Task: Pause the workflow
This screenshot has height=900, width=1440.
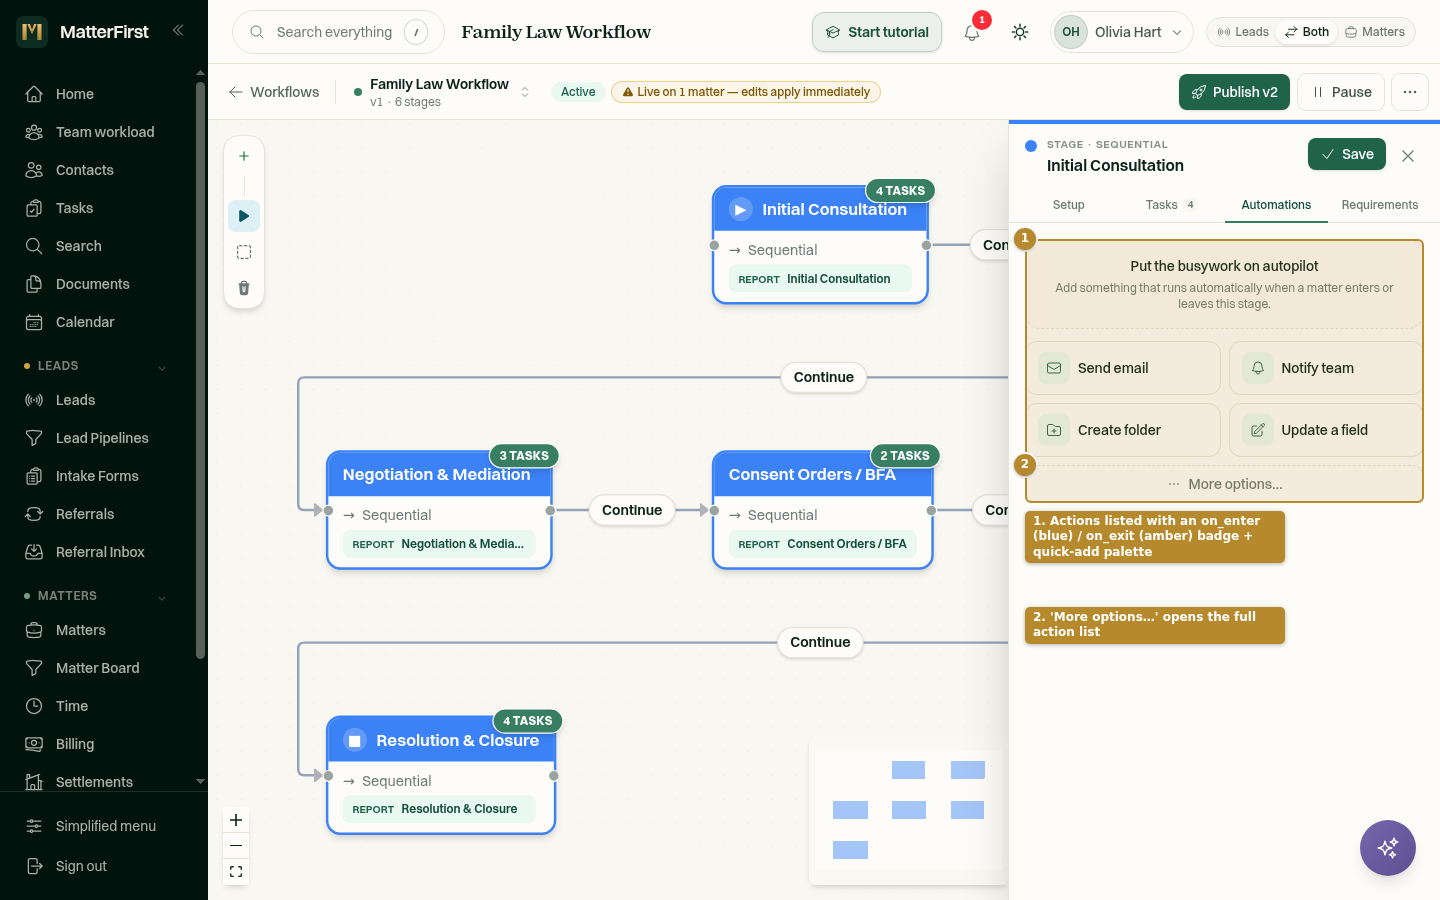Action: click(1342, 92)
